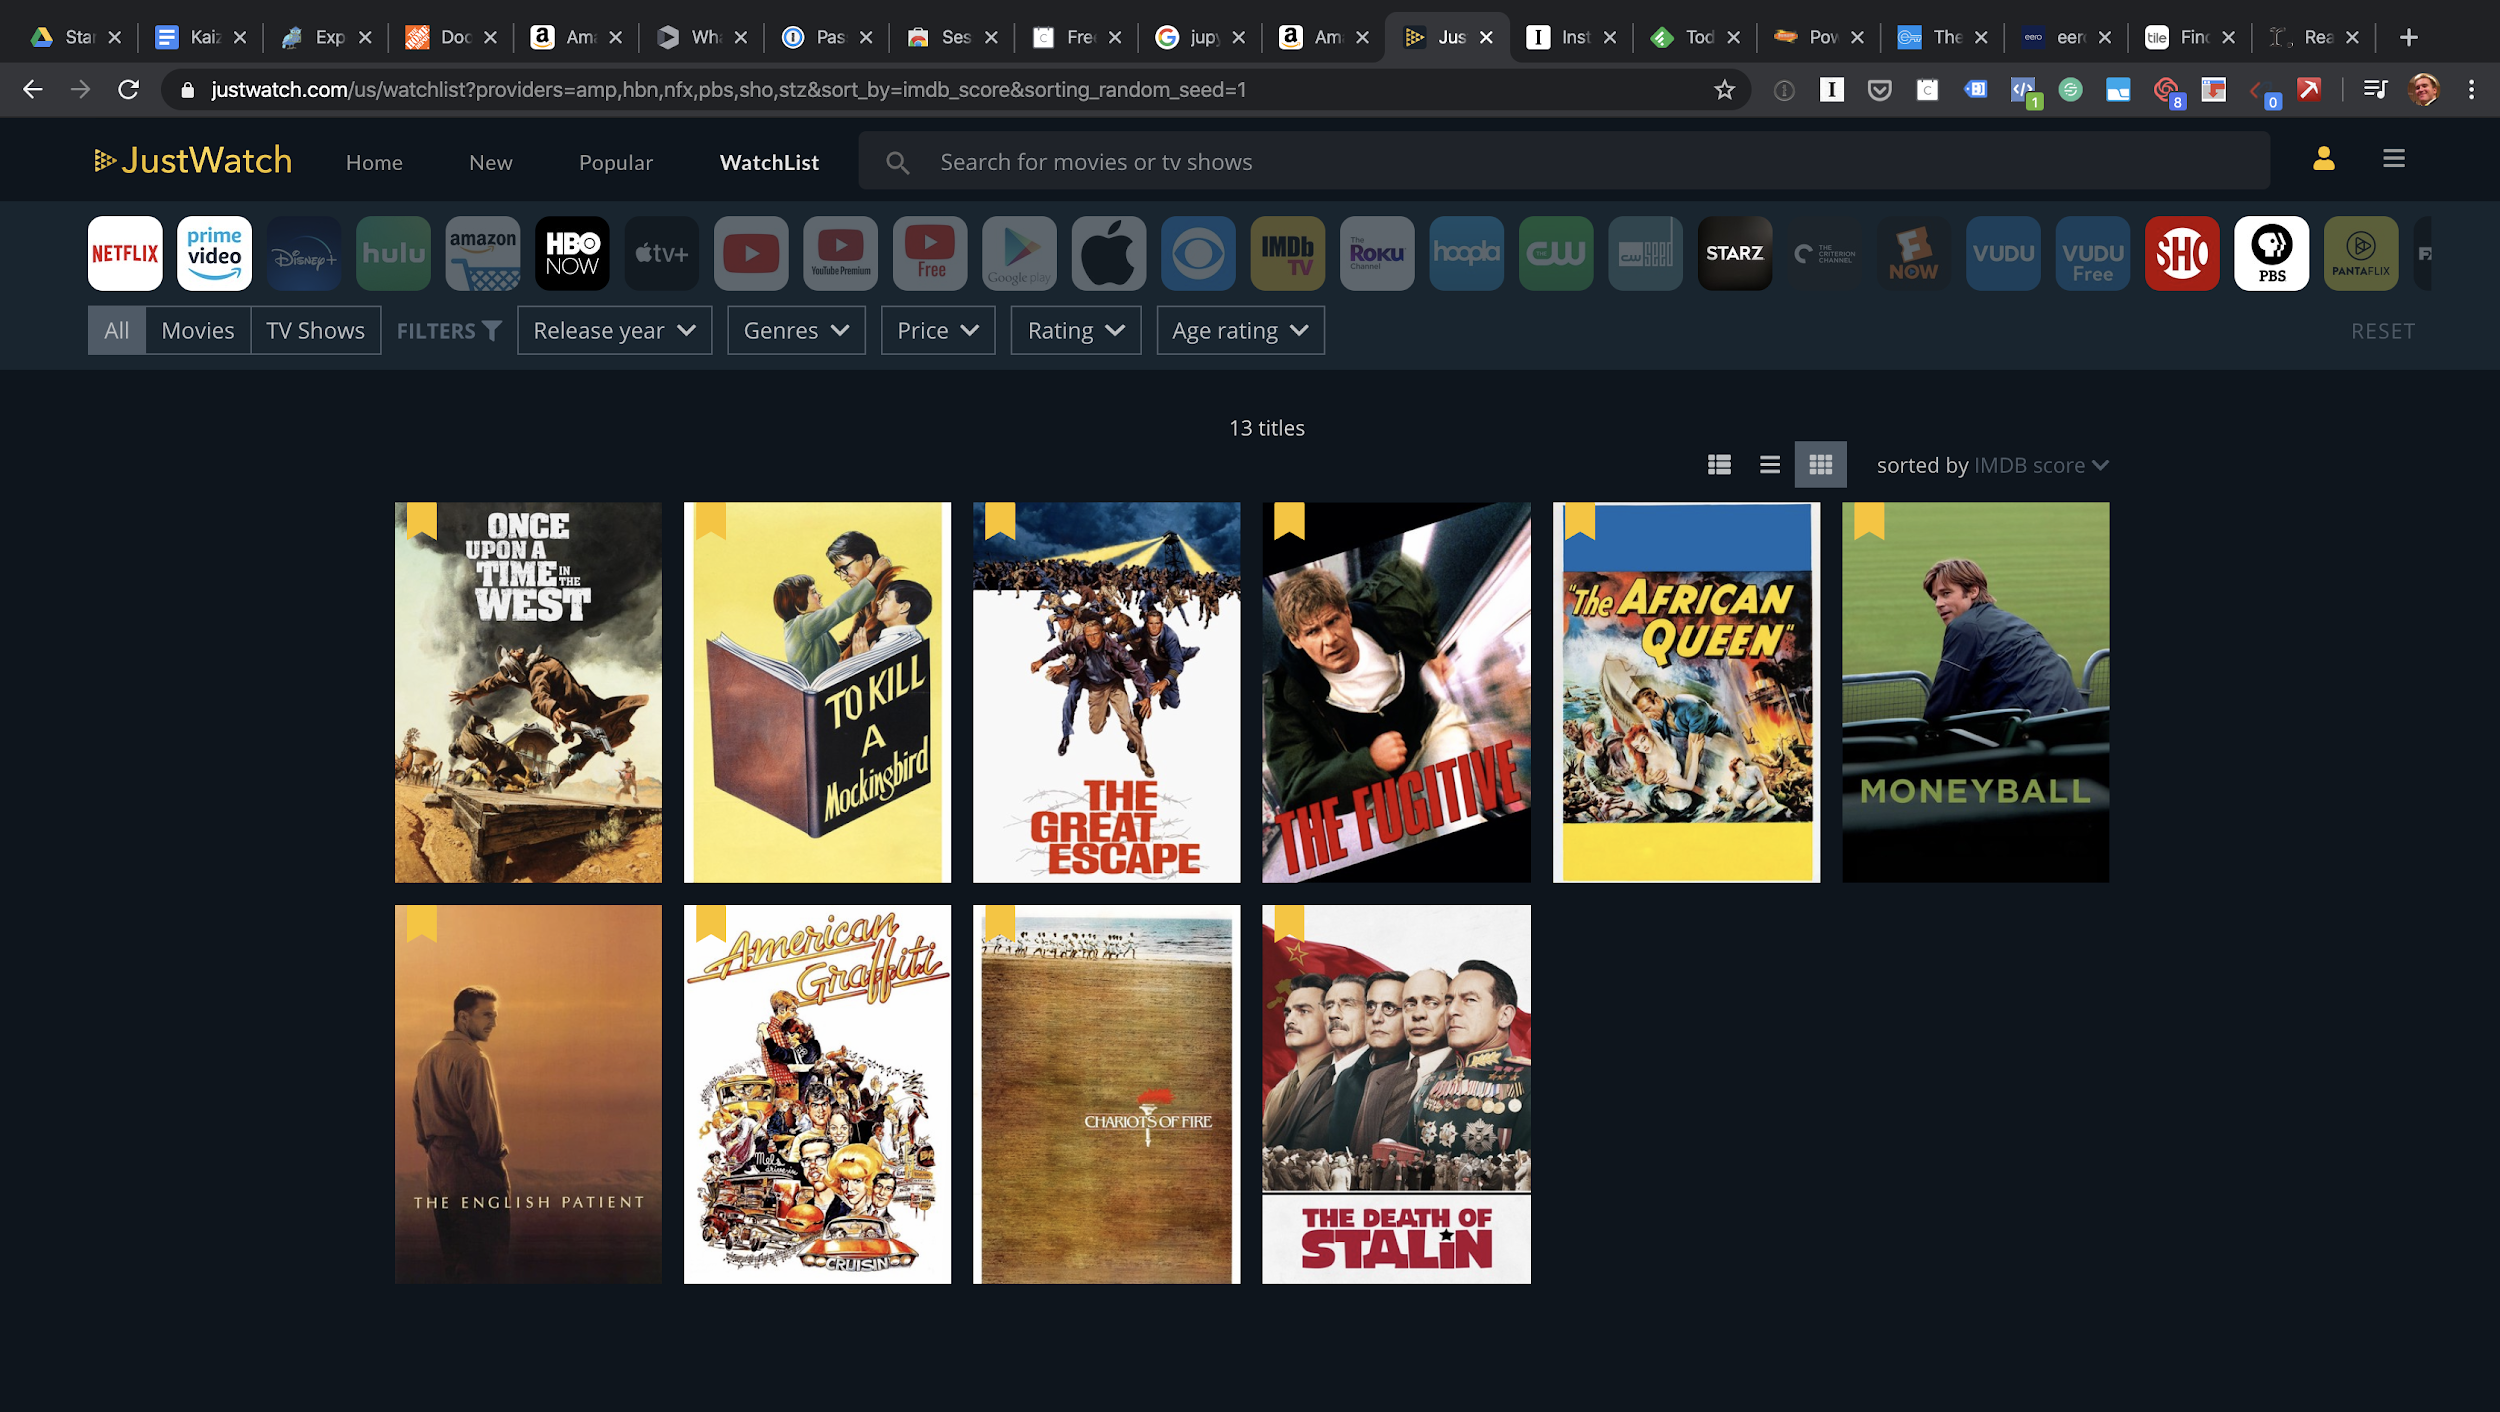Screen dimensions: 2500x1412
Task: Click the Criterion Channel provider icon
Action: (1824, 253)
